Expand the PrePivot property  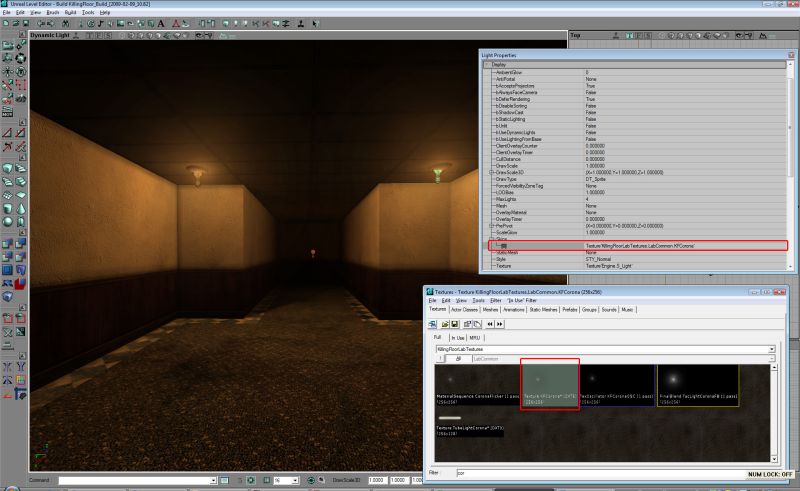(492, 226)
